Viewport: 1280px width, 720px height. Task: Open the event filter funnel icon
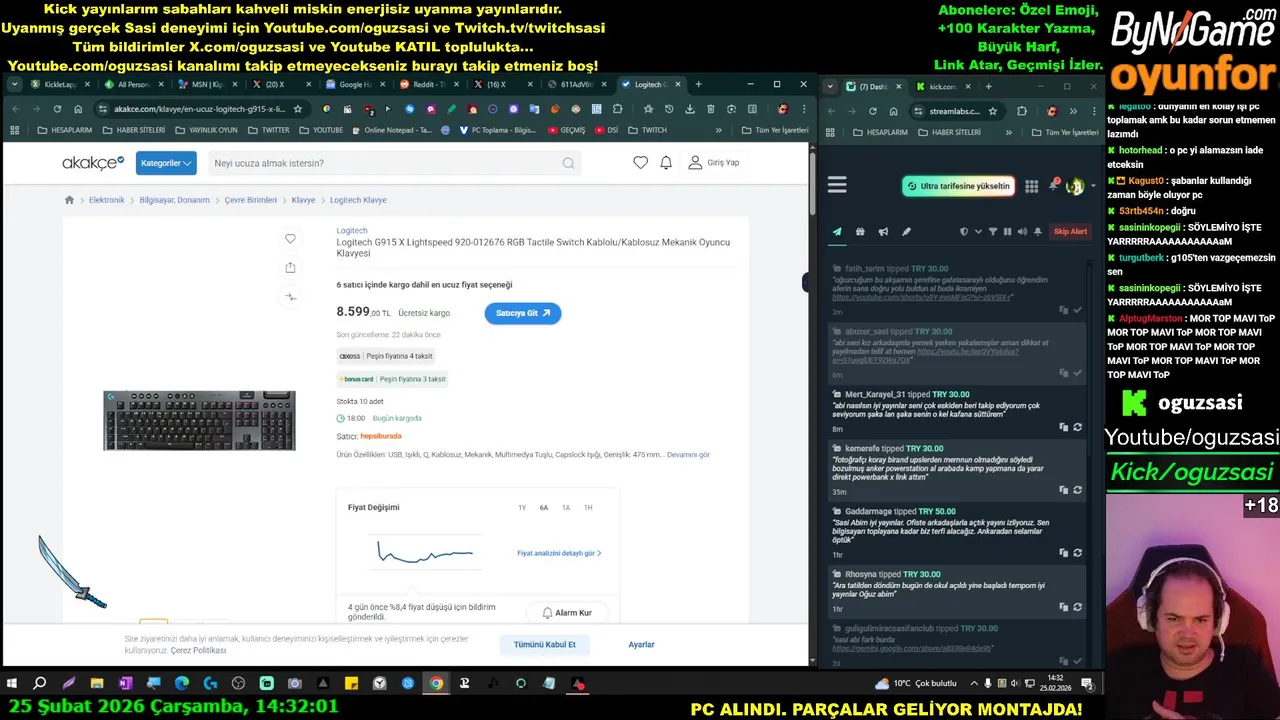pyautogui.click(x=993, y=232)
